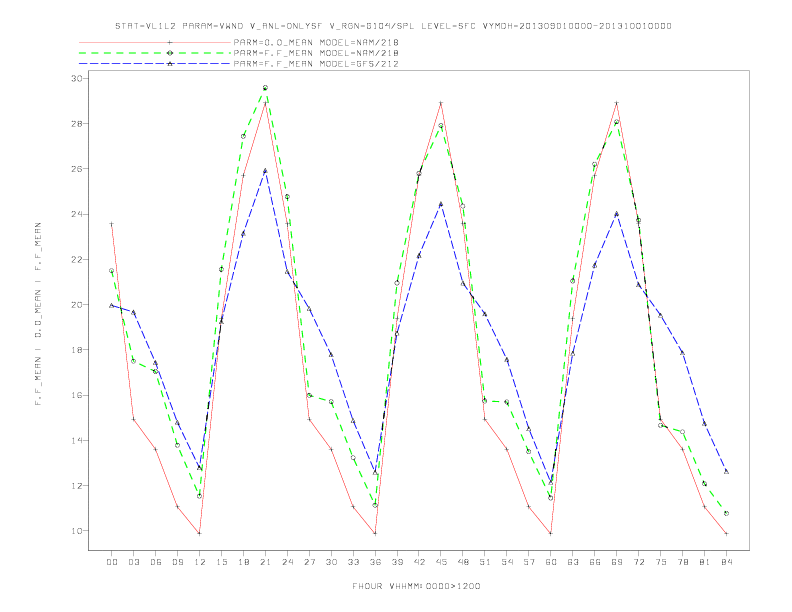This screenshot has width=792, height=612.
Task: Click y-axis tick label 26
Action: pyautogui.click(x=77, y=169)
